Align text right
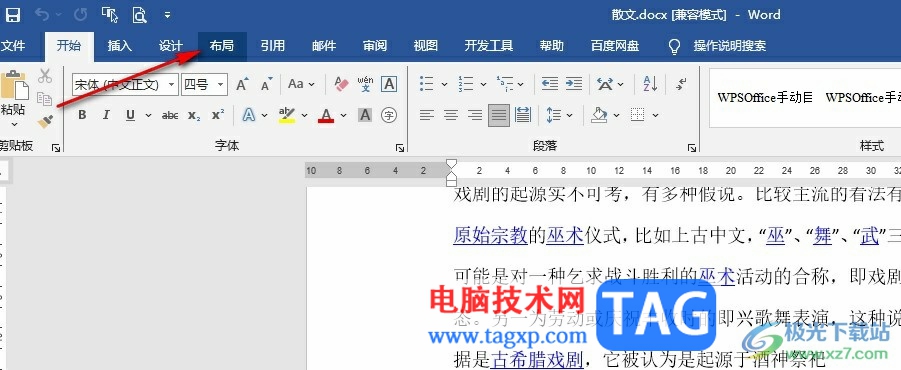This screenshot has width=901, height=370. click(x=475, y=115)
